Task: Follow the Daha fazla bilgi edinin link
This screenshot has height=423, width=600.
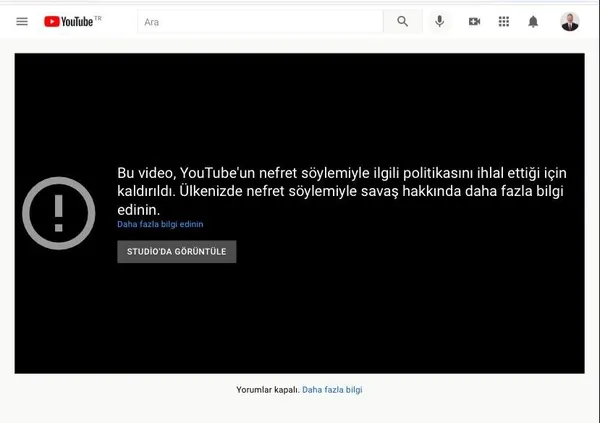Action: [x=160, y=224]
